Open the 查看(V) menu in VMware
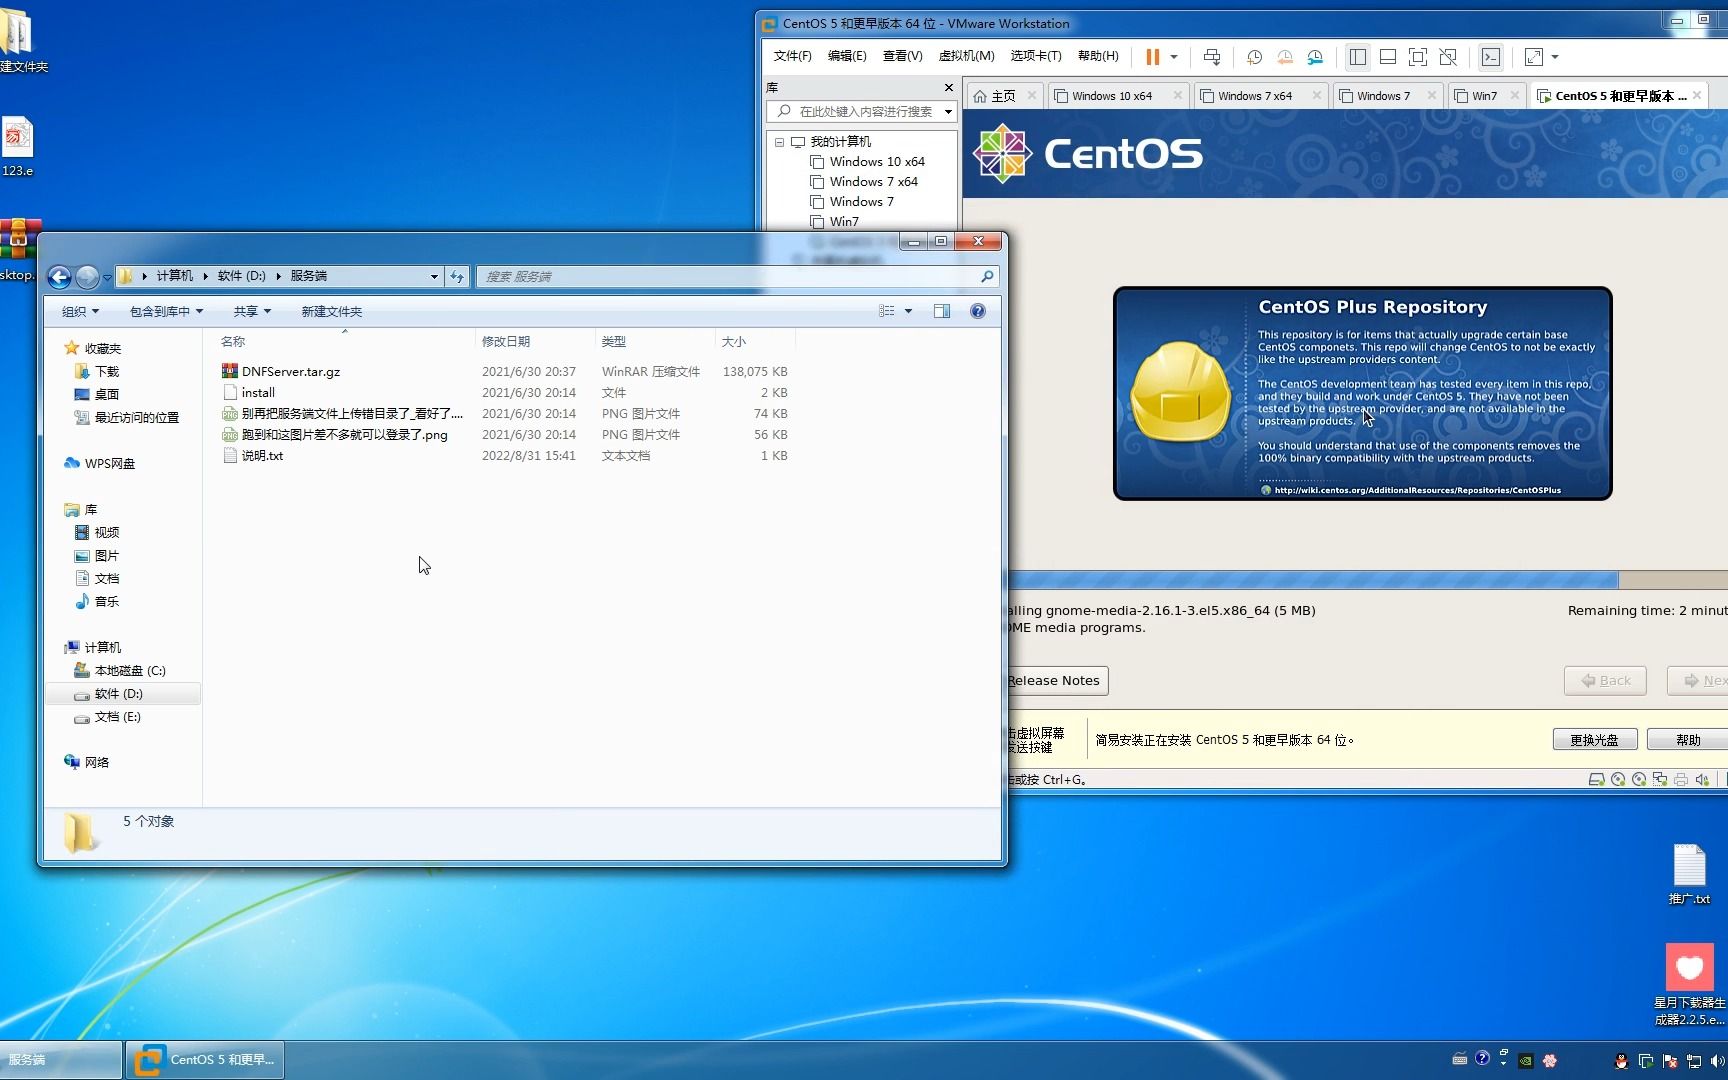 [902, 56]
